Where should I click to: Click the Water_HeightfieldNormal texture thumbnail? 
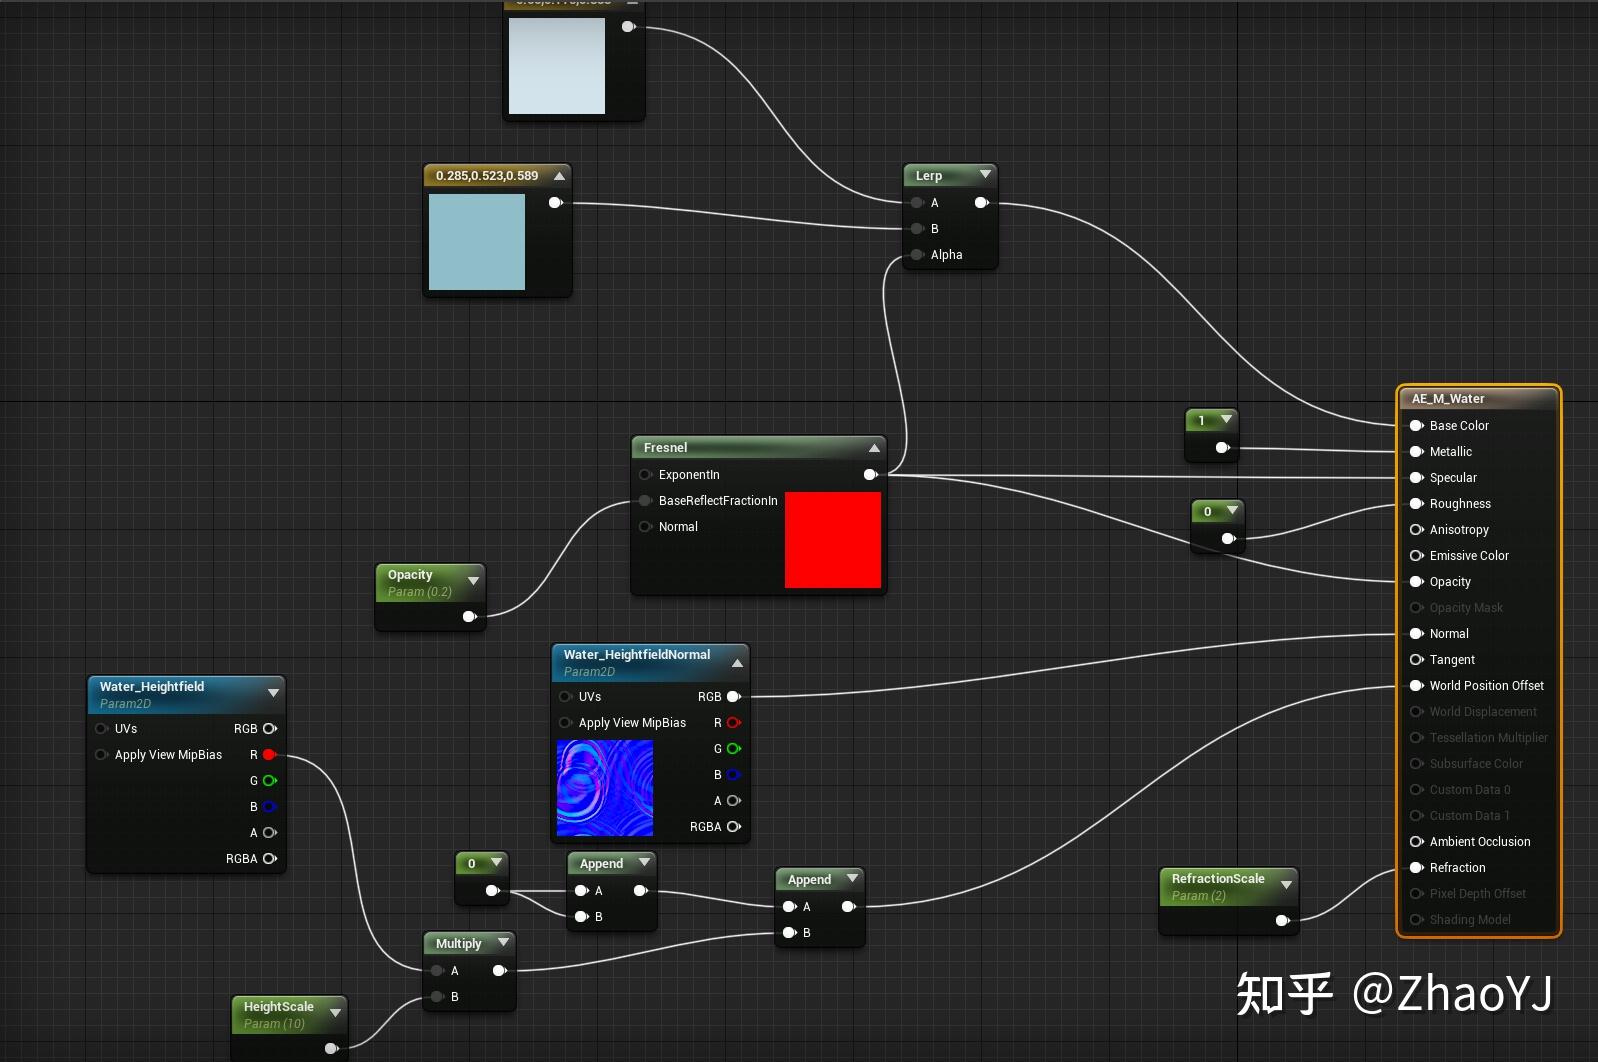click(x=605, y=788)
